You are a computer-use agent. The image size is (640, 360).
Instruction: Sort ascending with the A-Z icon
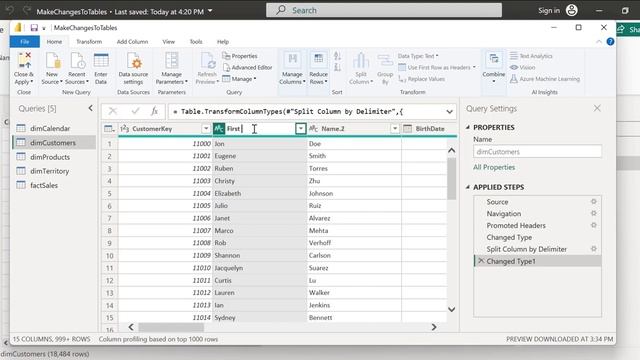click(337, 56)
